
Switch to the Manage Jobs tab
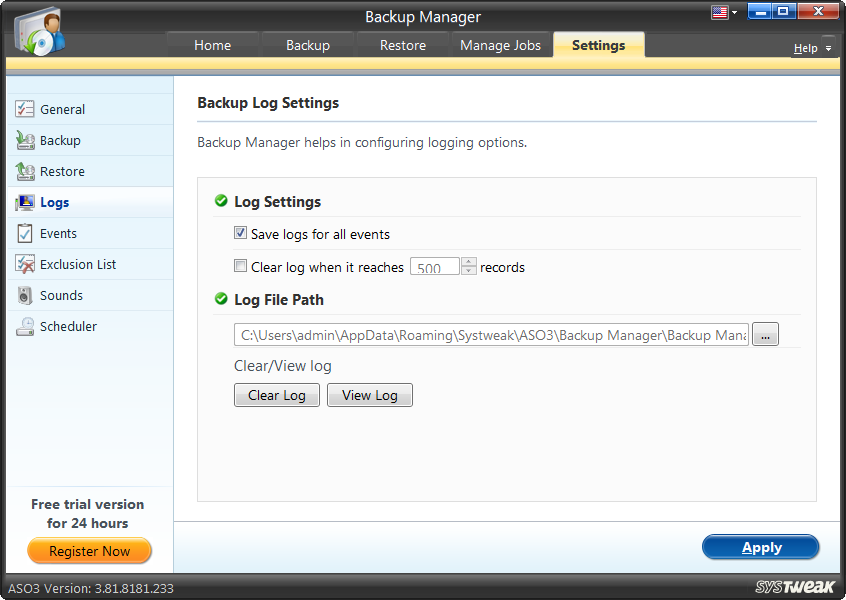500,45
